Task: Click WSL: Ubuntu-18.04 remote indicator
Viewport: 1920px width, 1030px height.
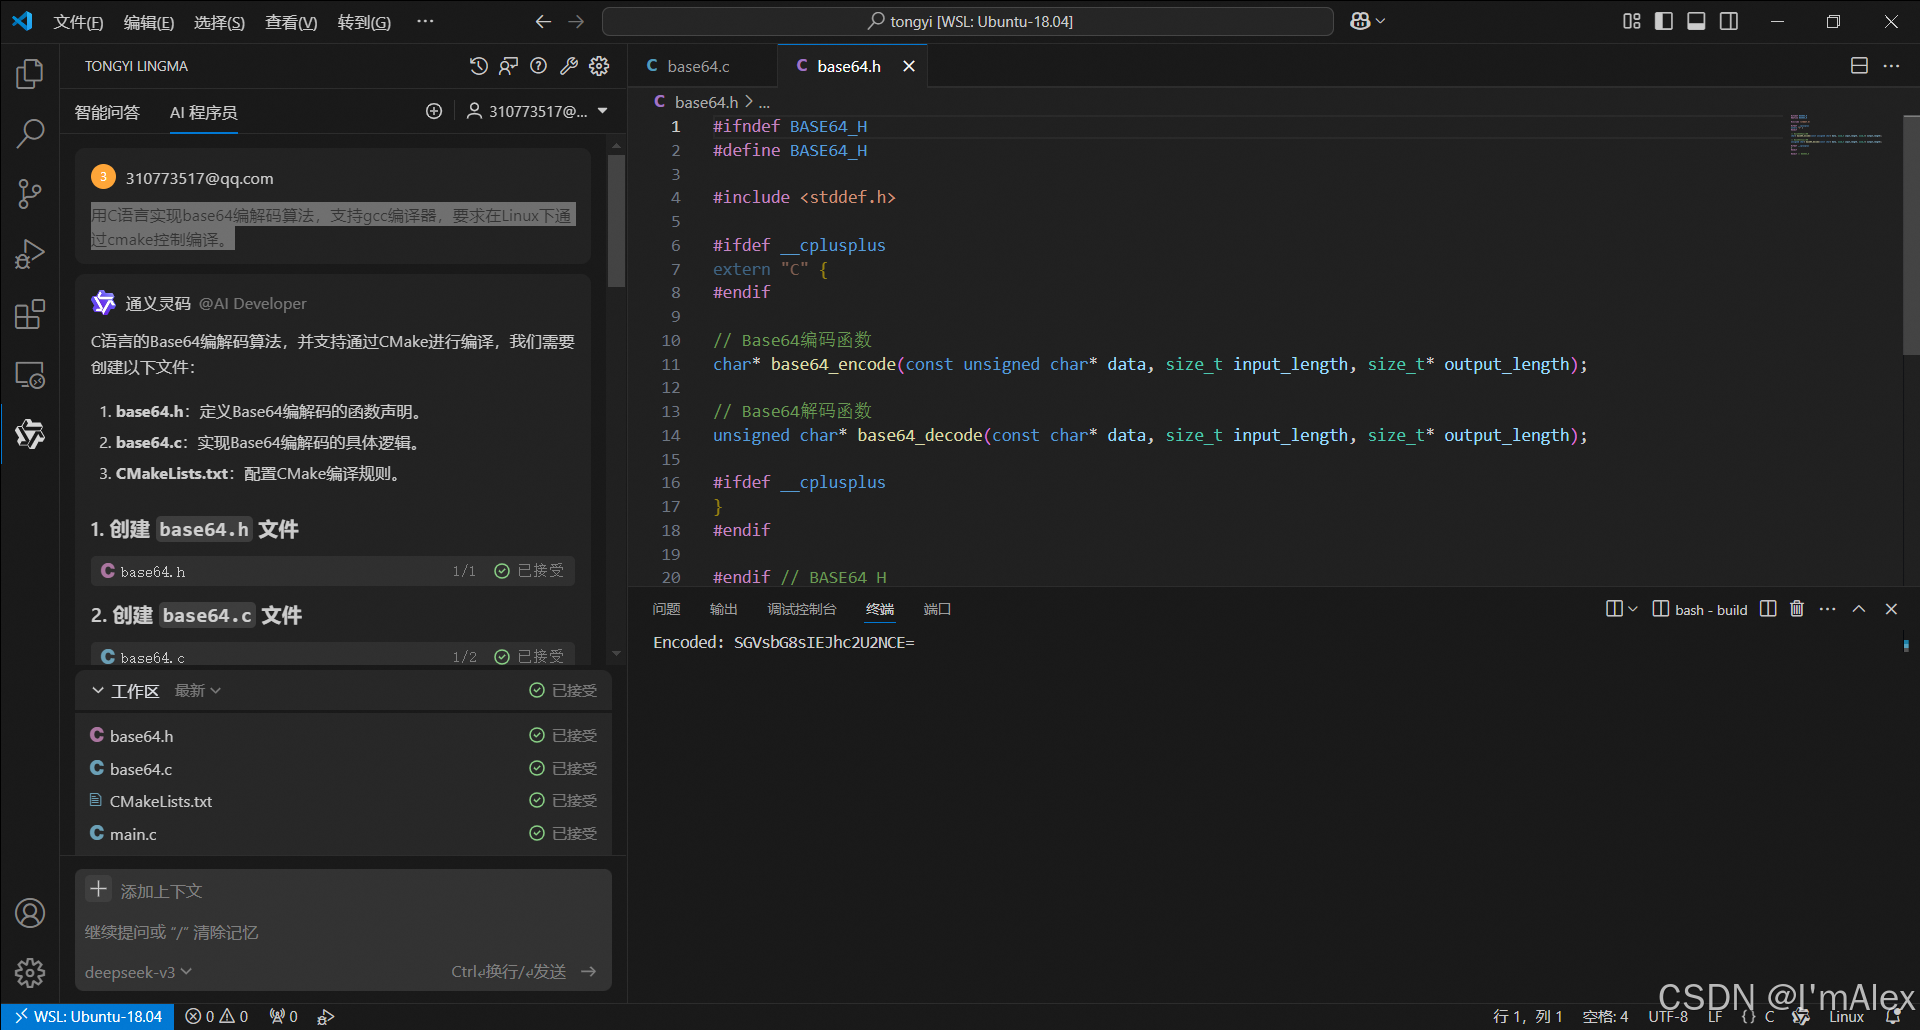Action: pos(88,1016)
